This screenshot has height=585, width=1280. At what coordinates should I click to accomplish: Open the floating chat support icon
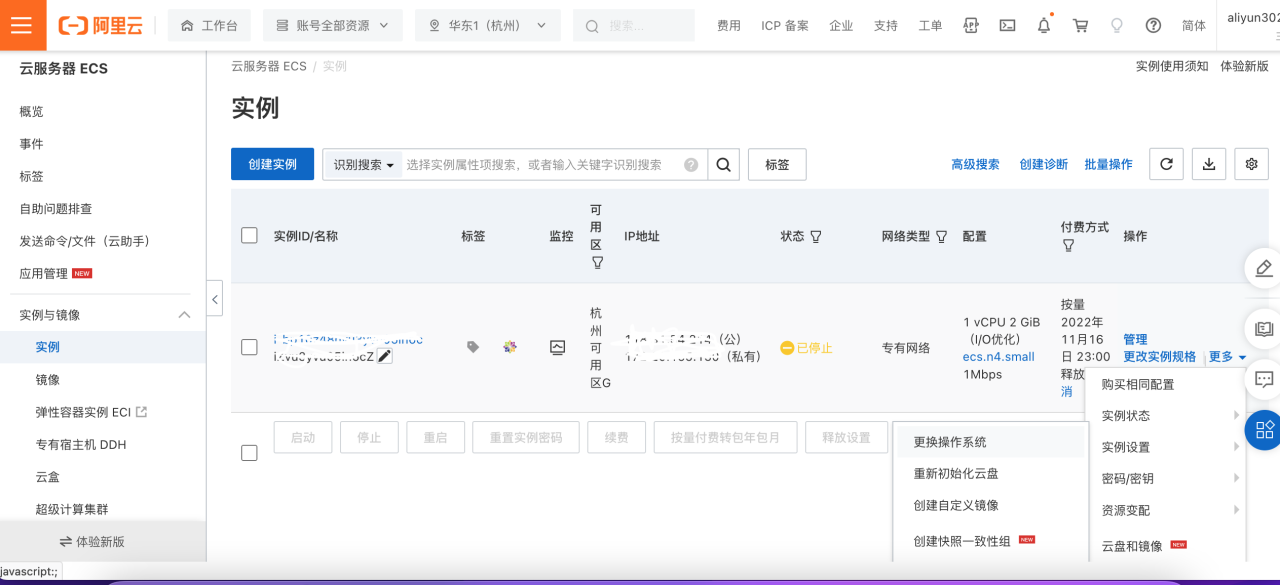(x=1263, y=379)
